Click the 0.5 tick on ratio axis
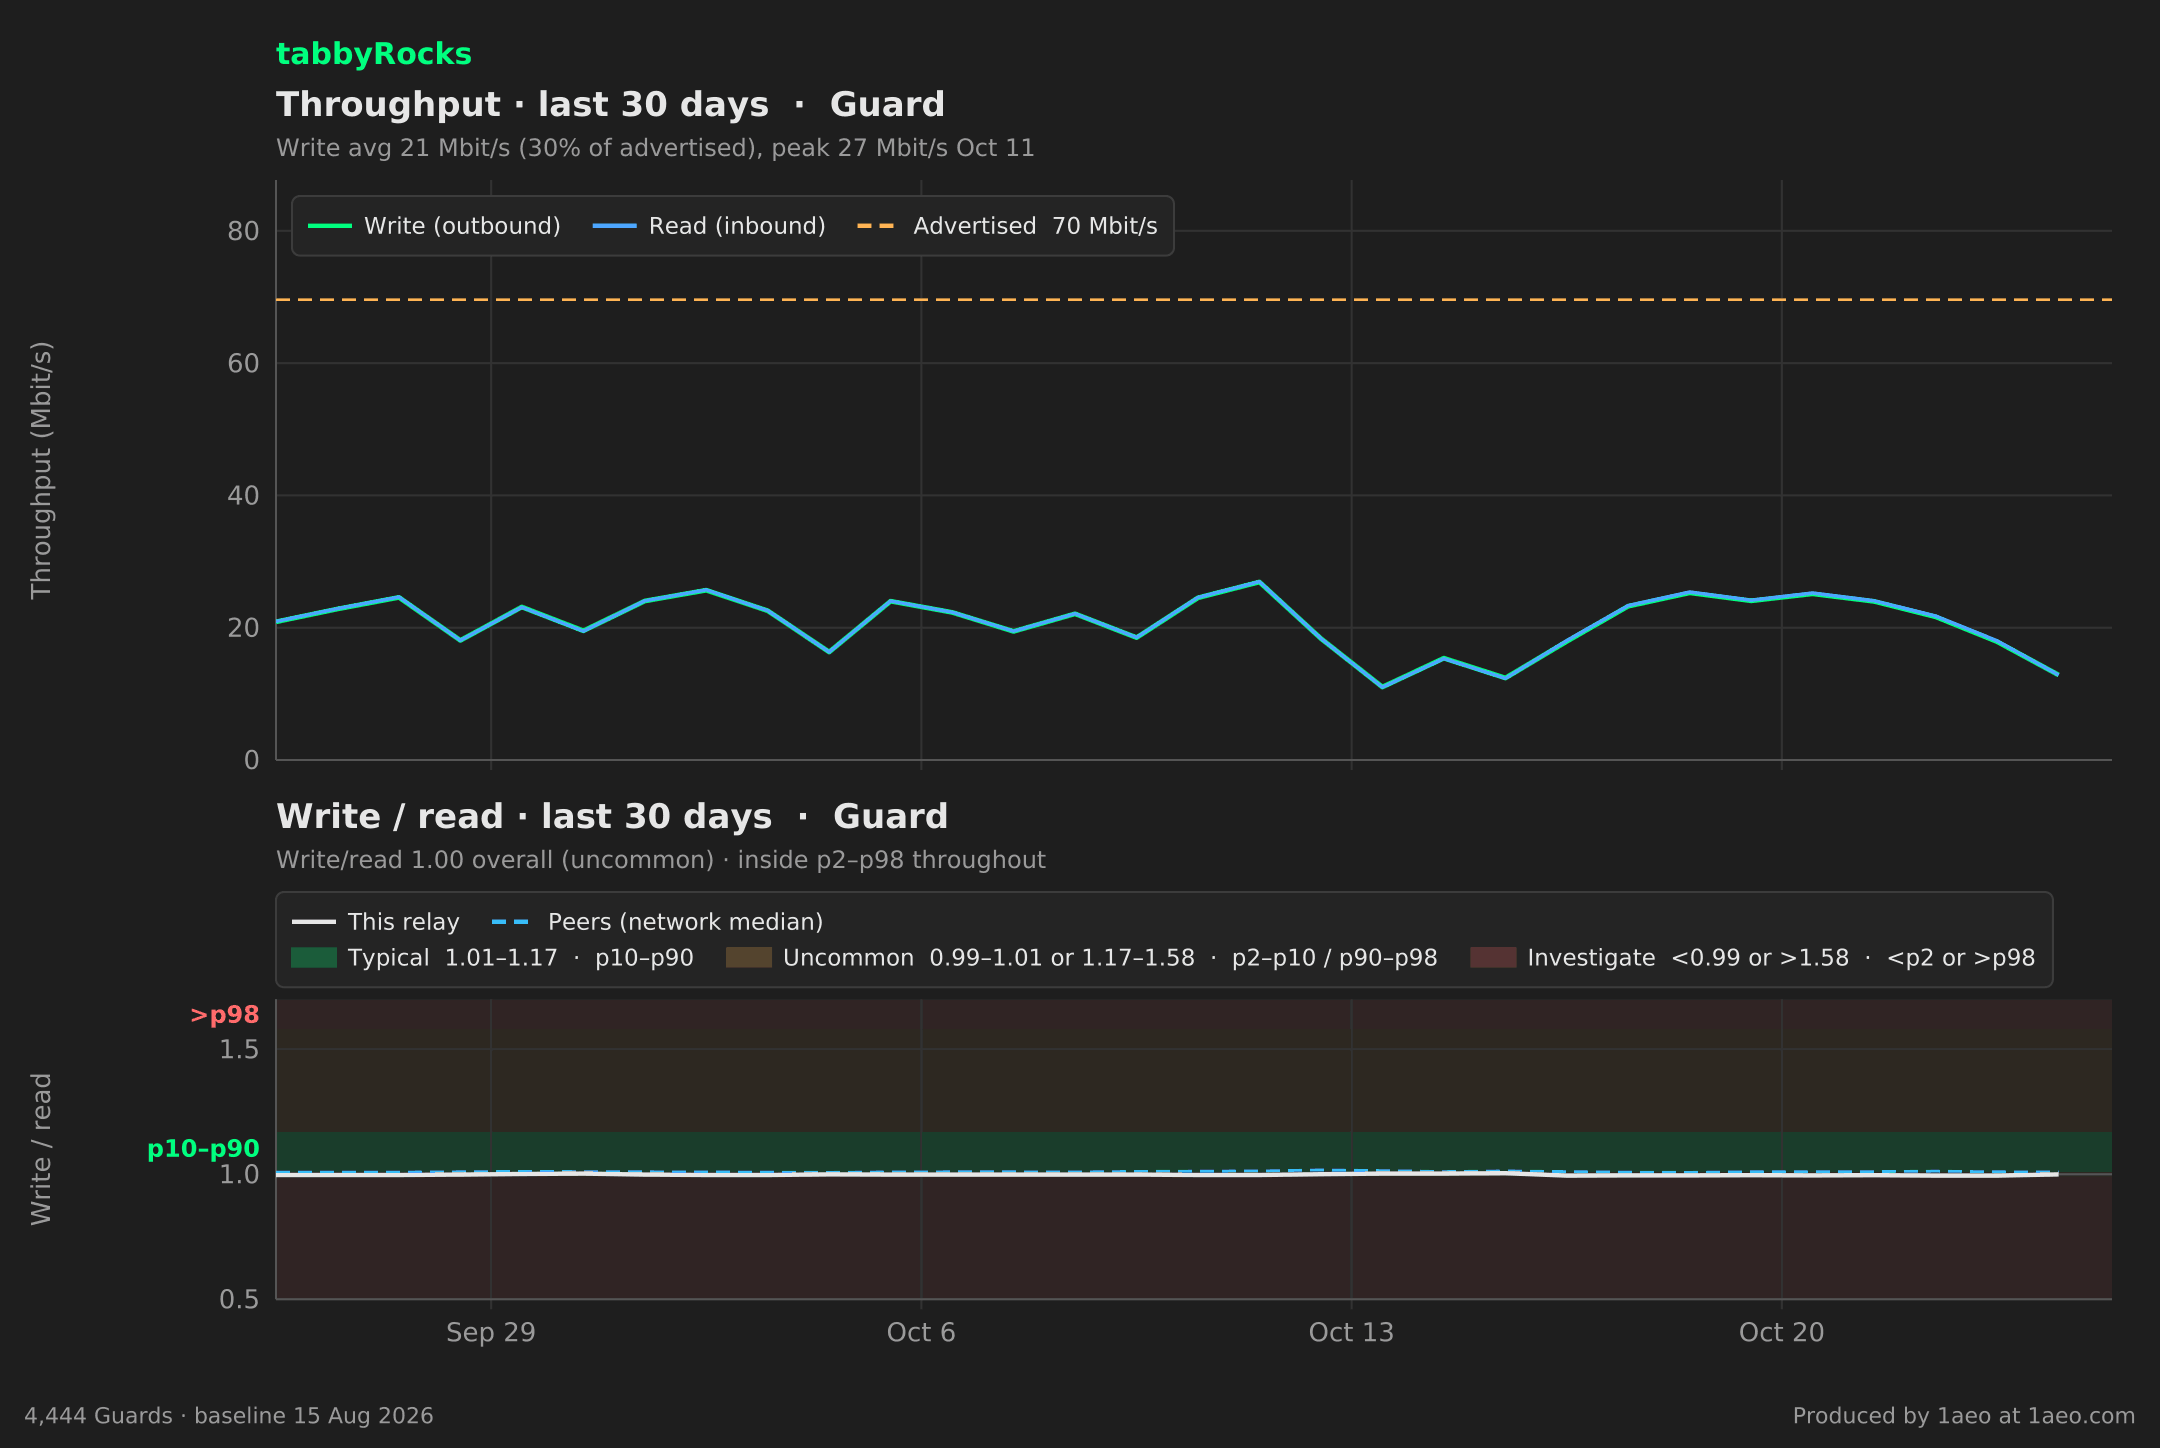This screenshot has width=2160, height=1448. click(239, 1300)
